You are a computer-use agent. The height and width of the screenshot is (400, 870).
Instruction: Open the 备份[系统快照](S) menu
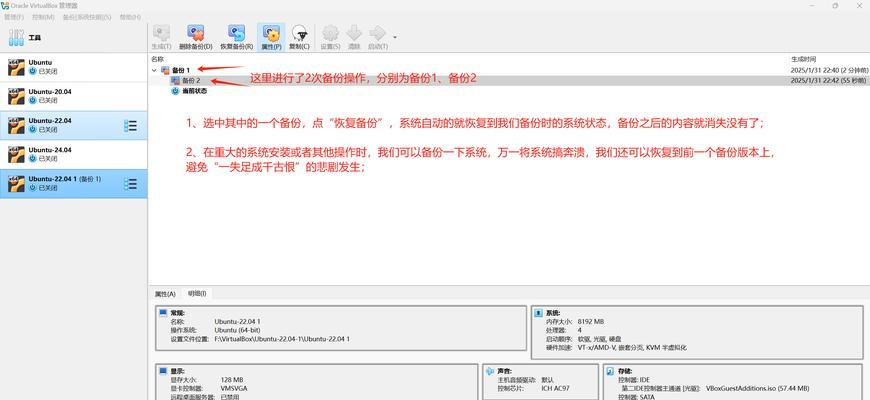coord(87,17)
